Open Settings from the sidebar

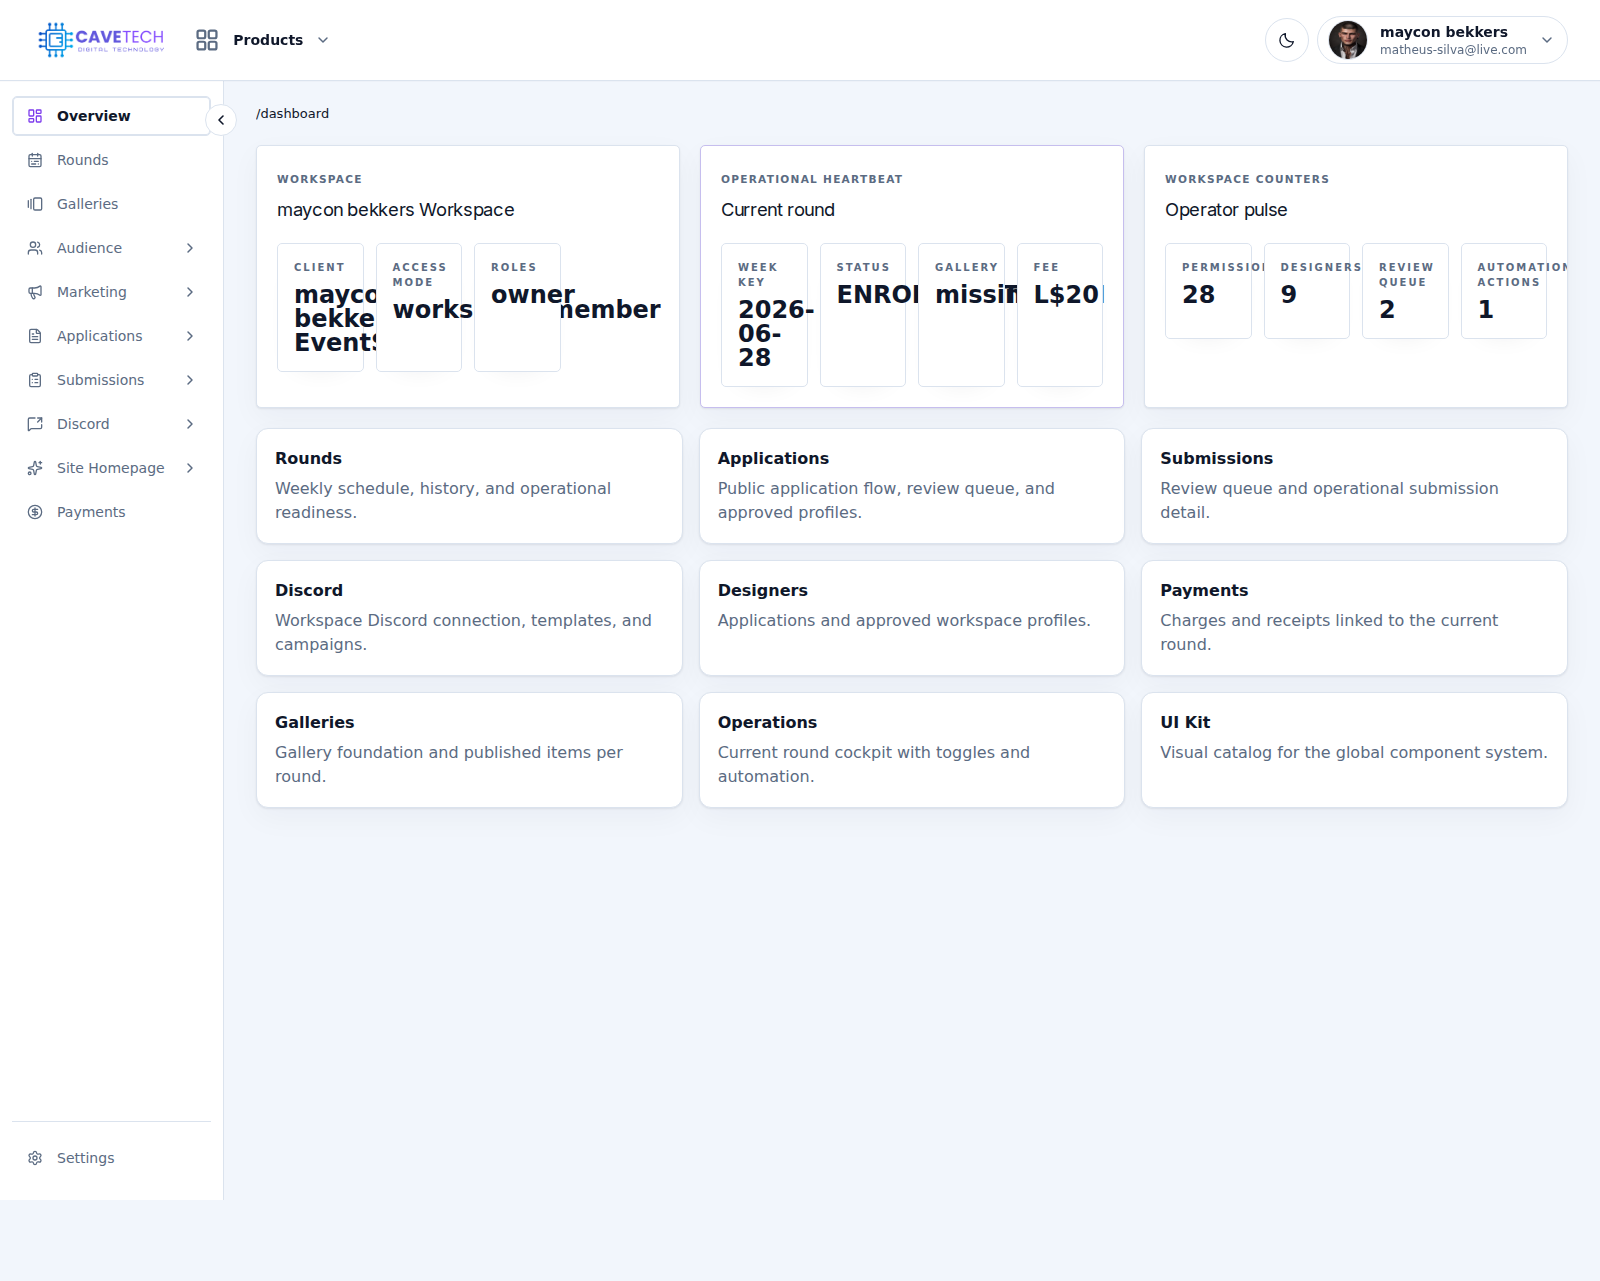(111, 1158)
